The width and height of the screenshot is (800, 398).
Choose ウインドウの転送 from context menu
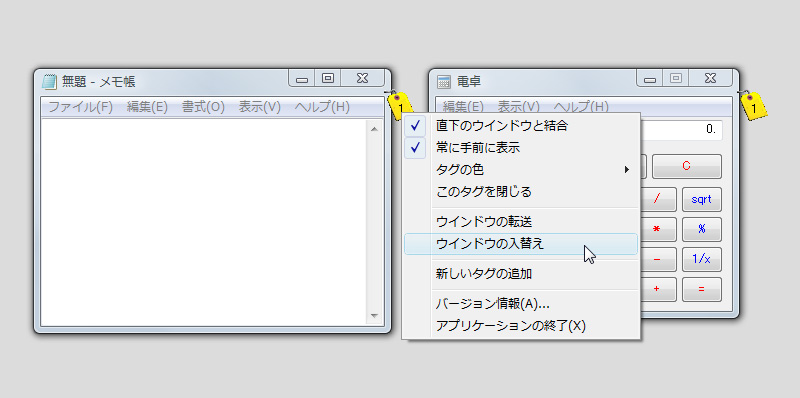point(520,221)
